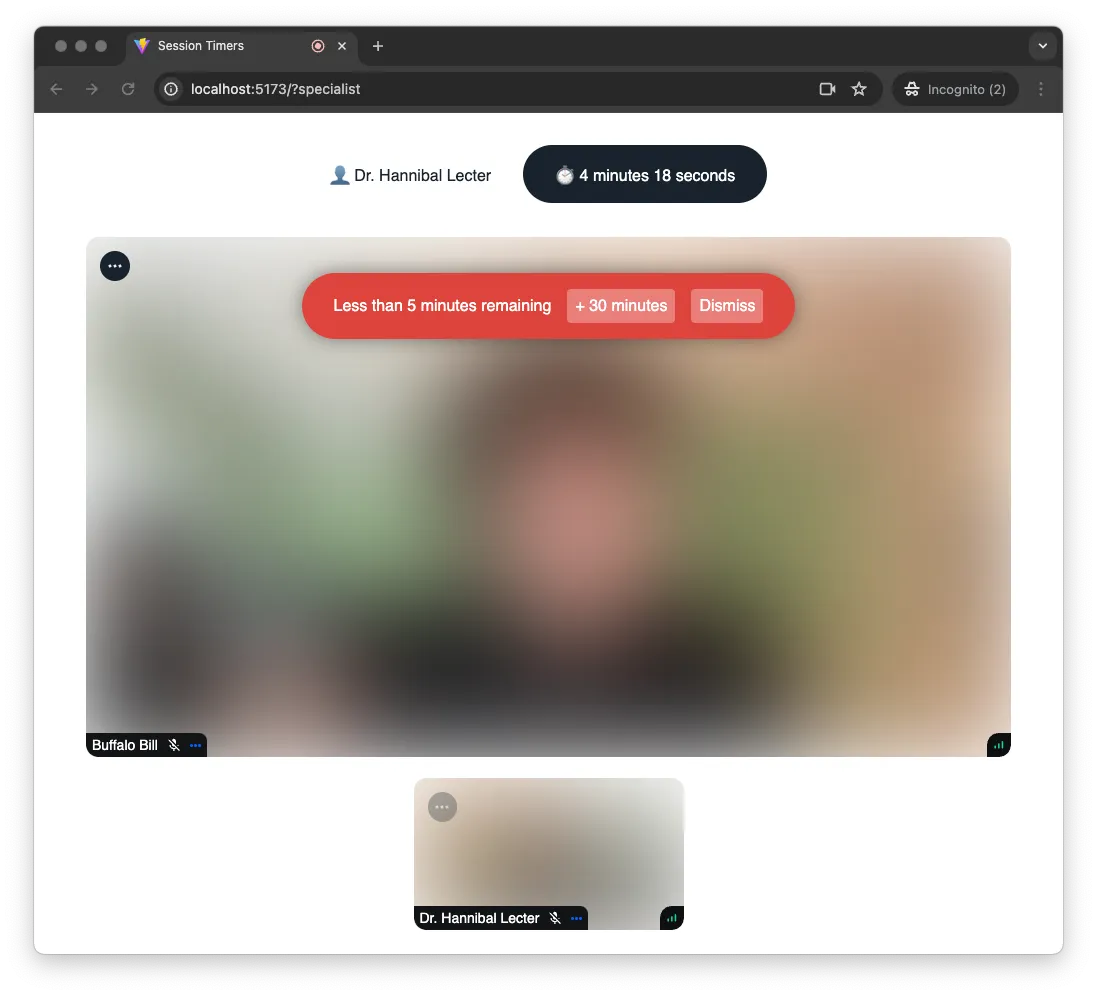Dismiss the time remaining warning
The image size is (1097, 996).
click(x=726, y=306)
